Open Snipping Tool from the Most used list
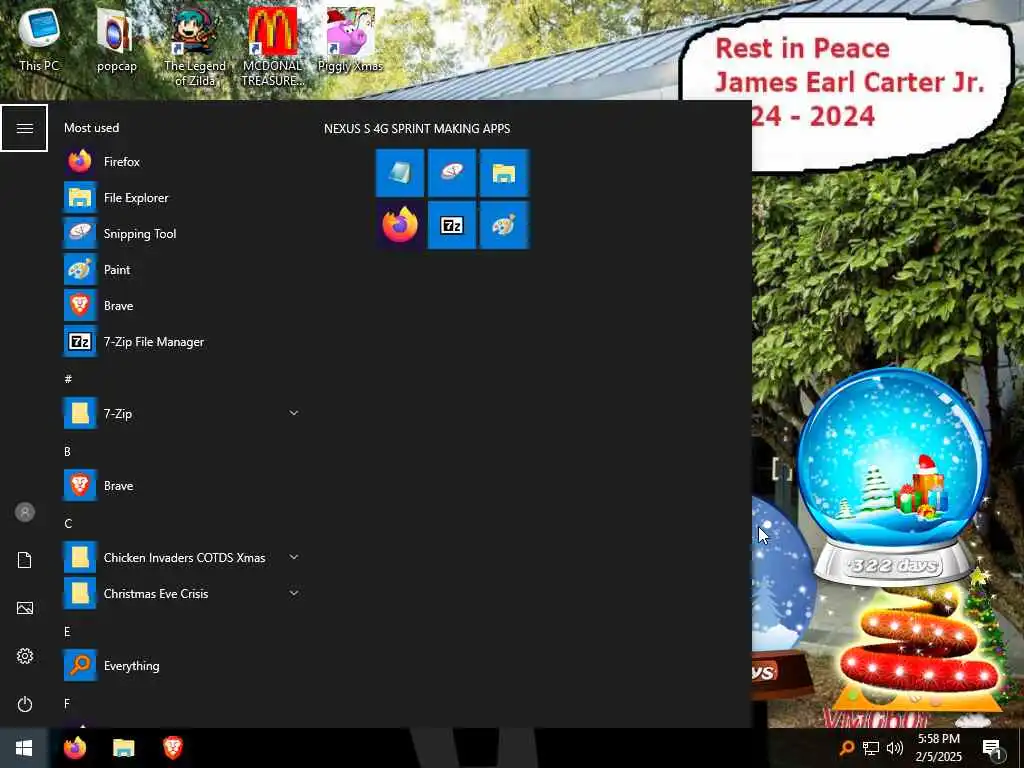This screenshot has height=768, width=1024. point(183,233)
